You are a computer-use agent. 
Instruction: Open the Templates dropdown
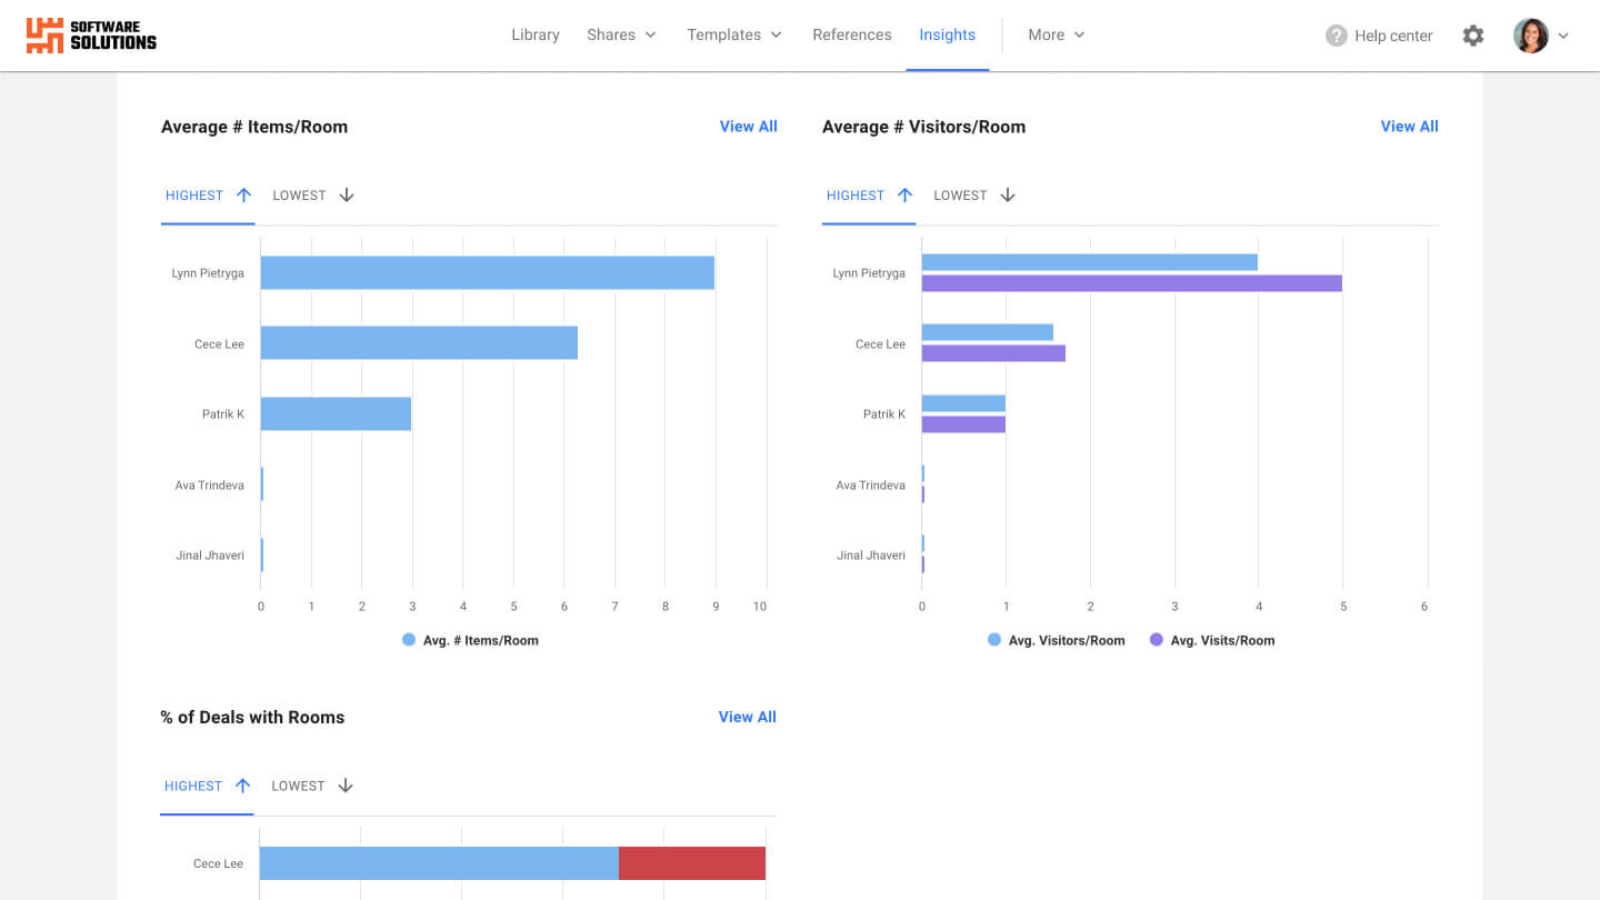click(733, 35)
